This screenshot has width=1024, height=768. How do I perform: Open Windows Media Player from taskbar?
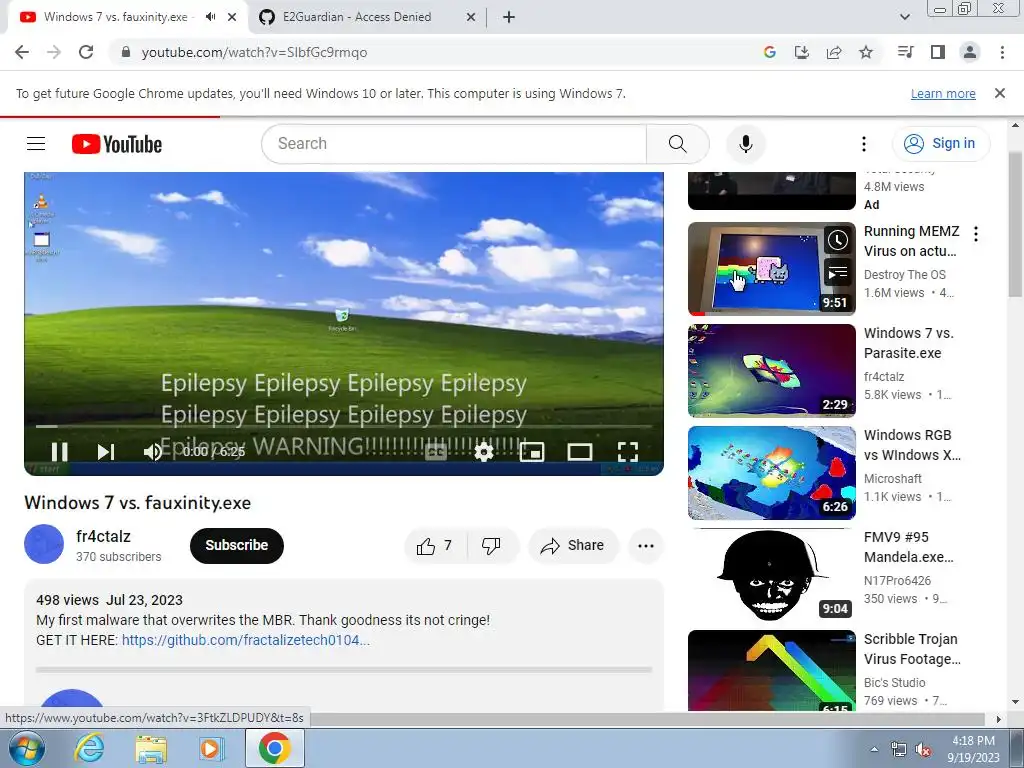[212, 748]
